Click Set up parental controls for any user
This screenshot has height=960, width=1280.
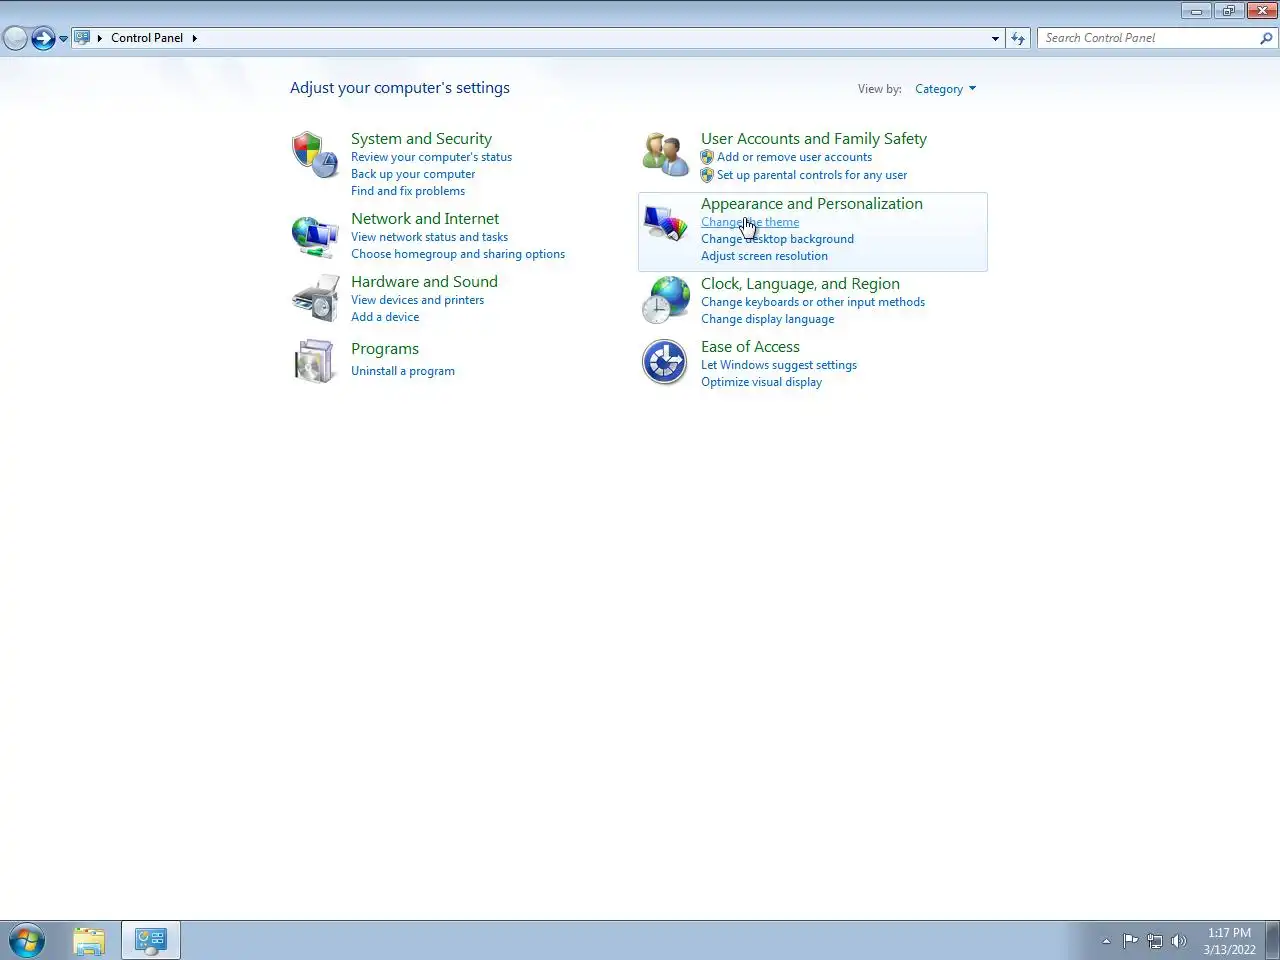pos(812,175)
